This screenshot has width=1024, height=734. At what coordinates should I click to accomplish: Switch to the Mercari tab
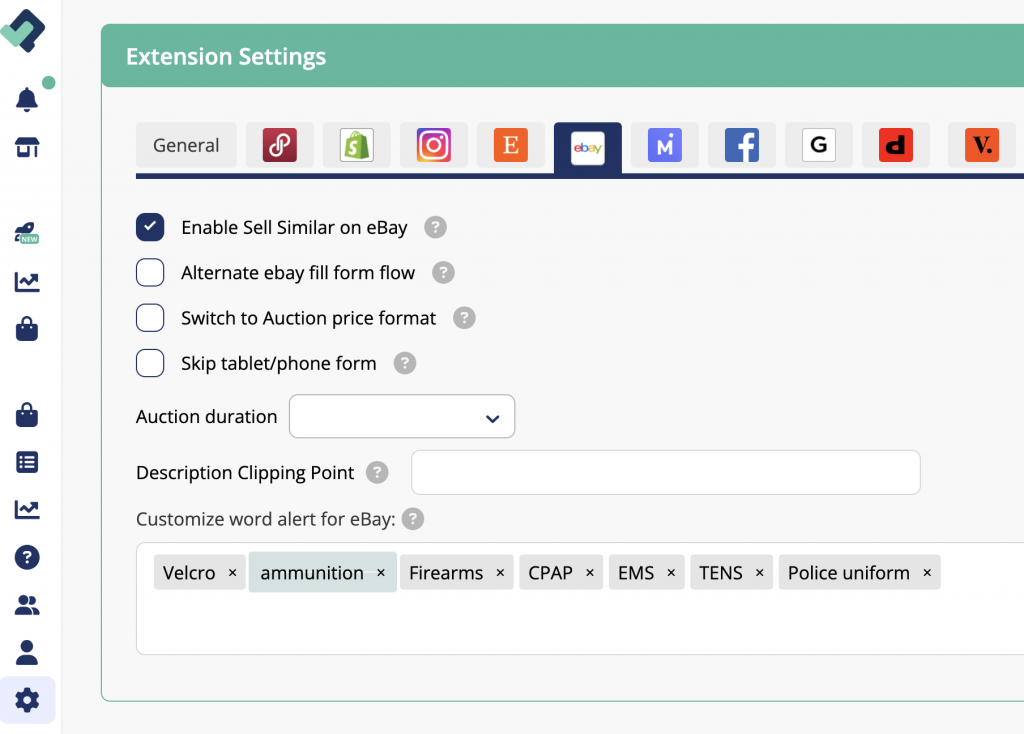click(x=665, y=145)
